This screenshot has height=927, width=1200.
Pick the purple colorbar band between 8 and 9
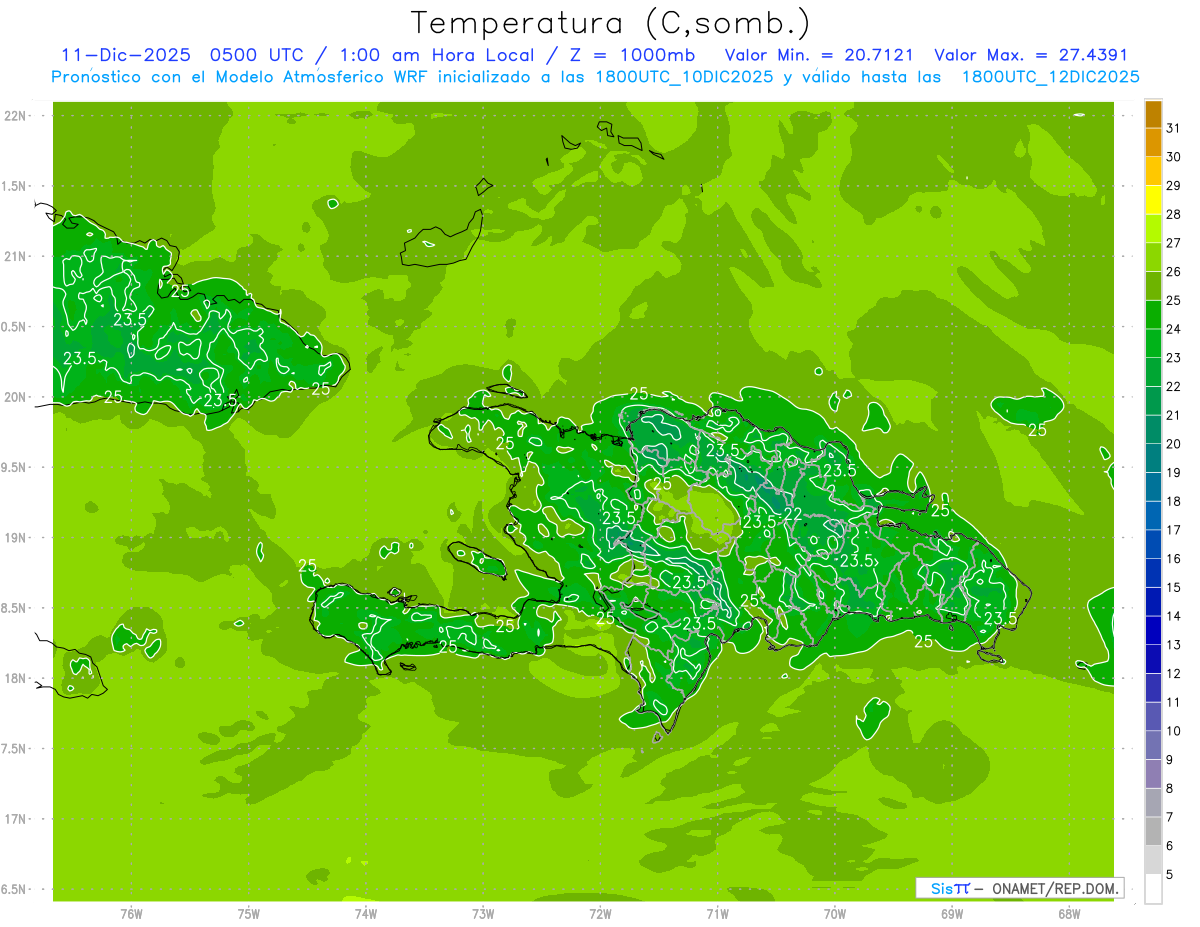point(1153,774)
